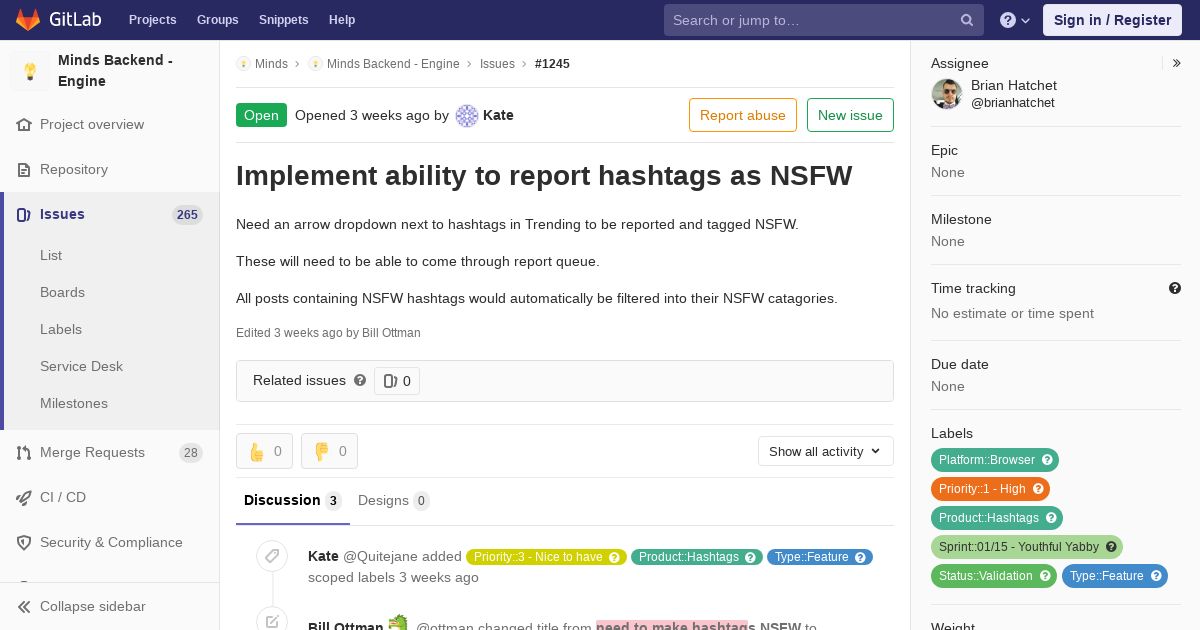
Task: Click Brian Hatchet's assignee avatar
Action: 947,94
